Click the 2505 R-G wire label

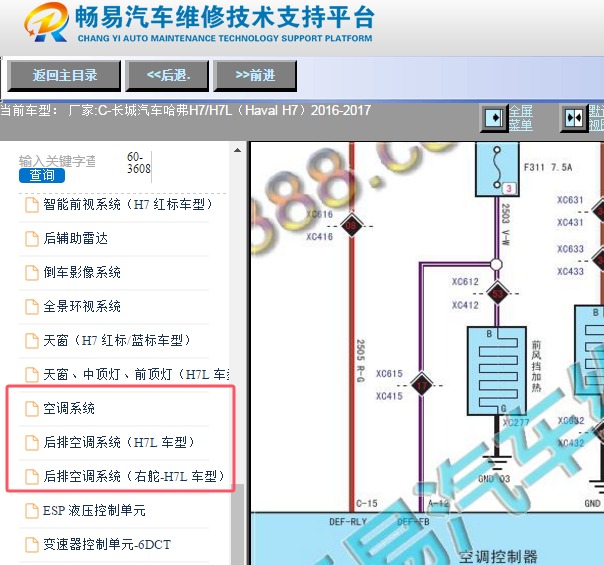pos(361,361)
